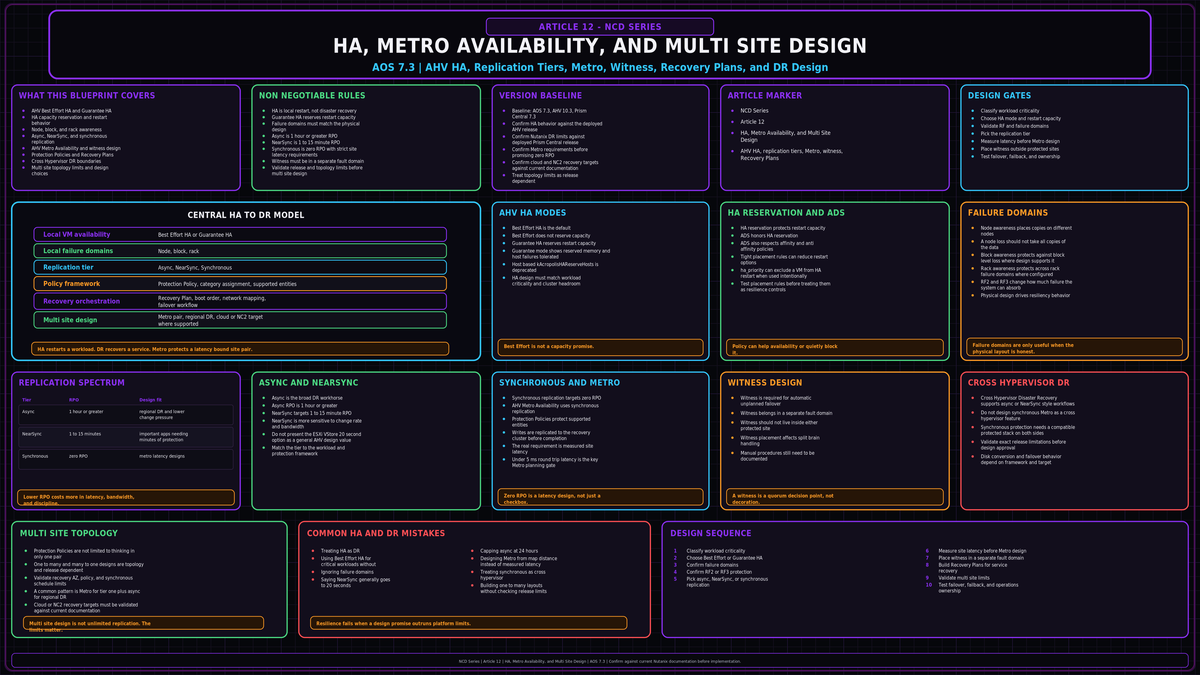Click the 'Resilience fails when a design promise' callout

[469, 623]
